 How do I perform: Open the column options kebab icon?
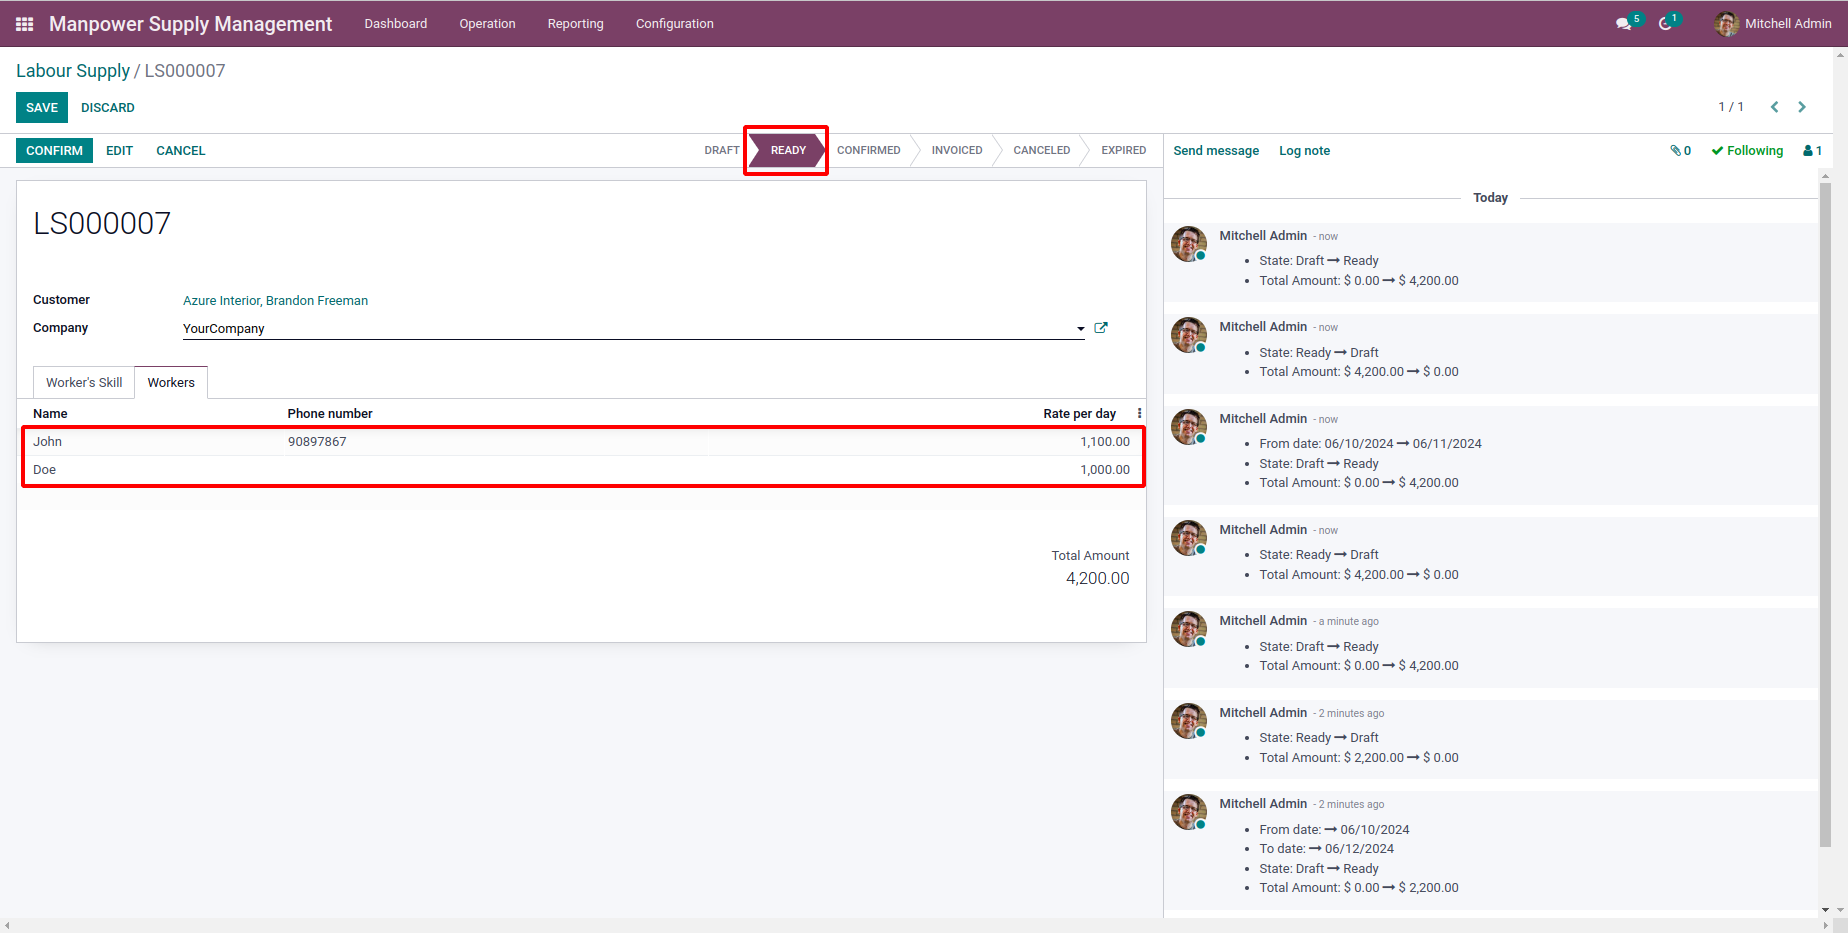point(1139,413)
